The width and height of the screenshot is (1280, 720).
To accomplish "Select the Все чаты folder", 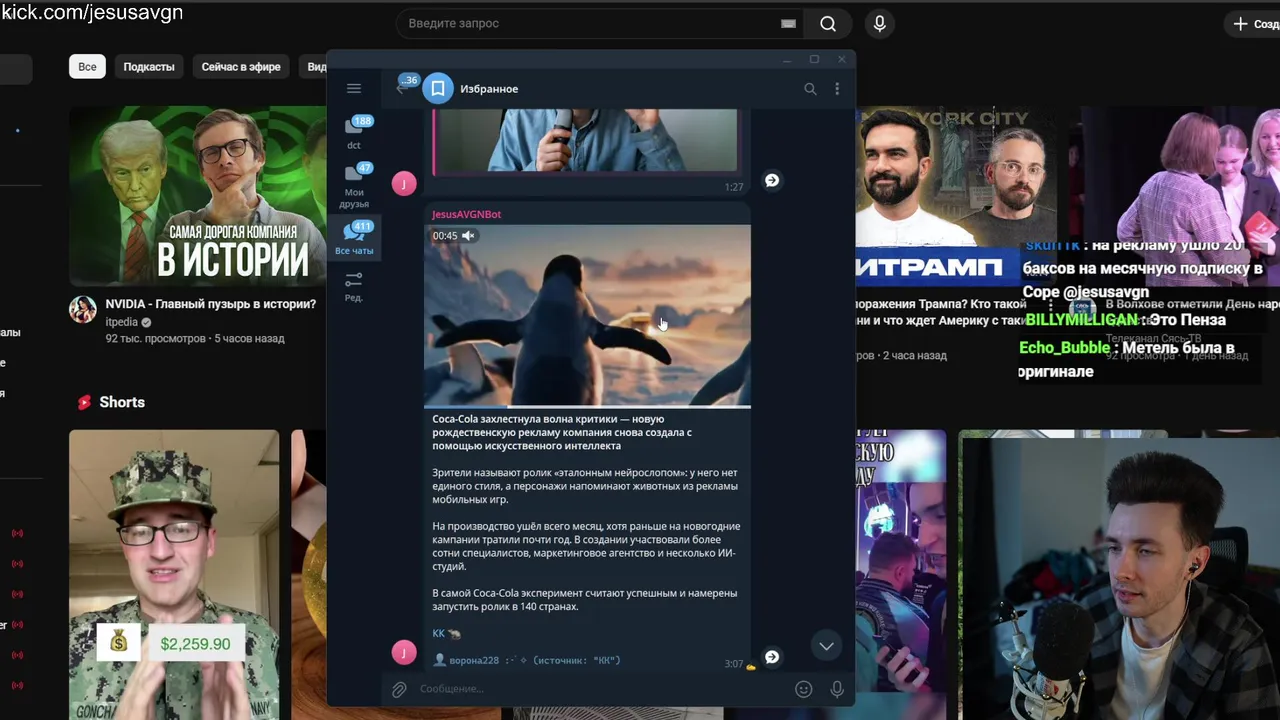I will [354, 238].
